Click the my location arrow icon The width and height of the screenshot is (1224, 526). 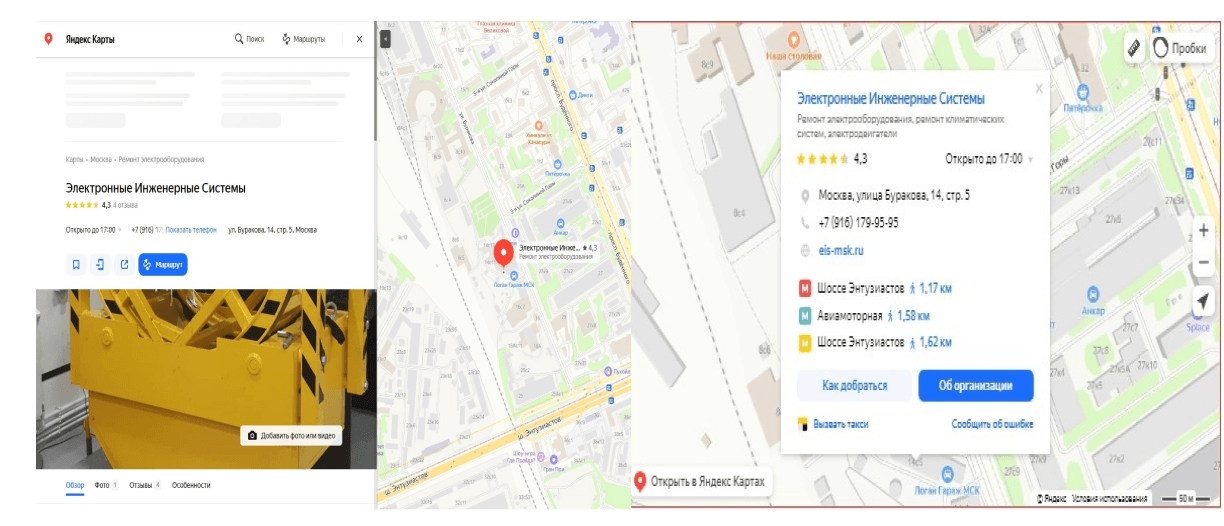1203,301
